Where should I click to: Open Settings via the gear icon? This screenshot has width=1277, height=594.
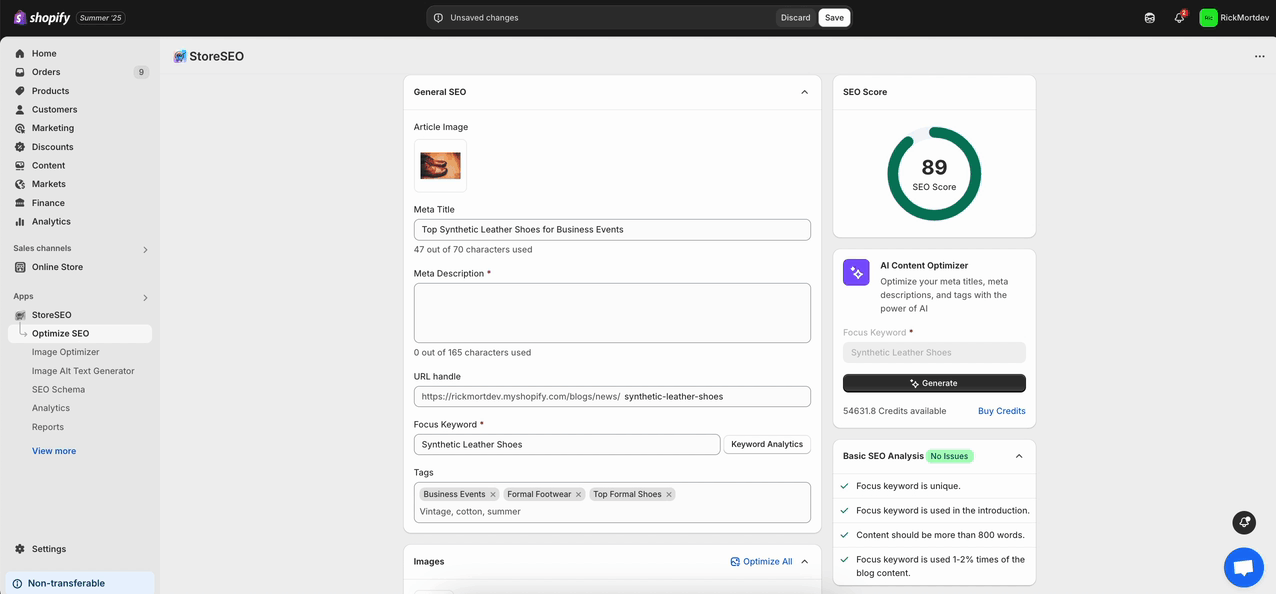point(20,549)
